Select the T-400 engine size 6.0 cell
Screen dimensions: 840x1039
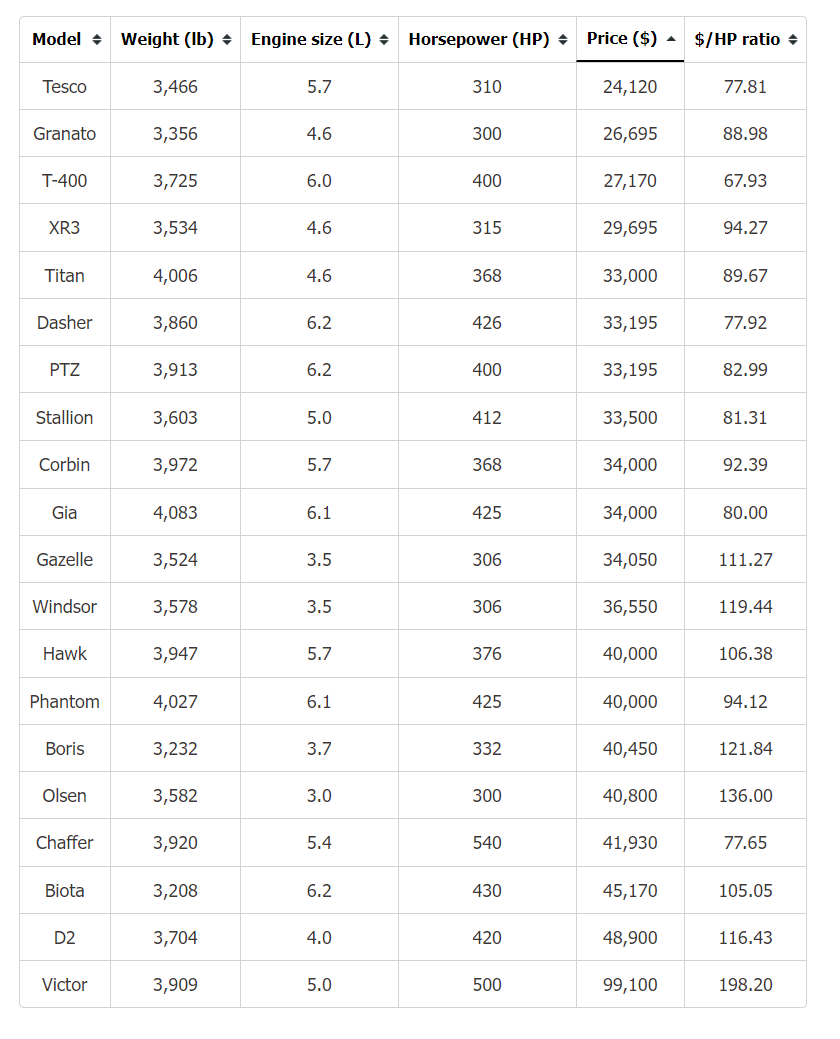tap(319, 181)
